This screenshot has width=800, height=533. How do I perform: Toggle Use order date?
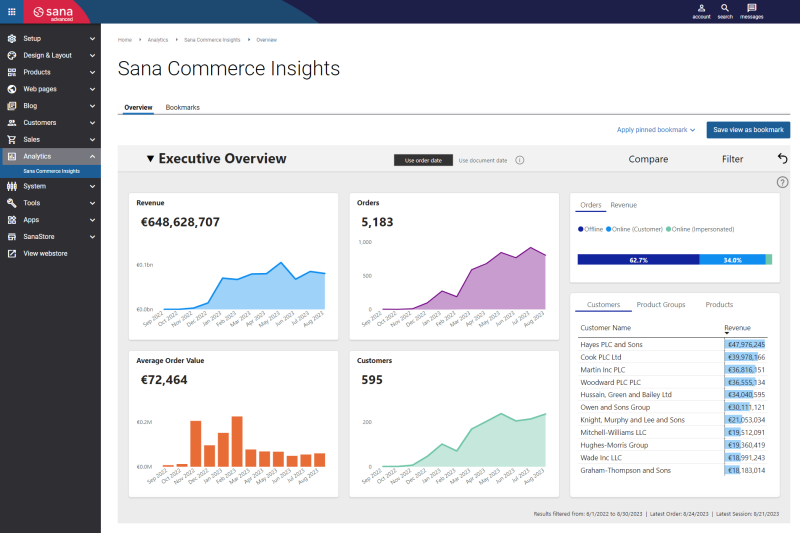[423, 160]
